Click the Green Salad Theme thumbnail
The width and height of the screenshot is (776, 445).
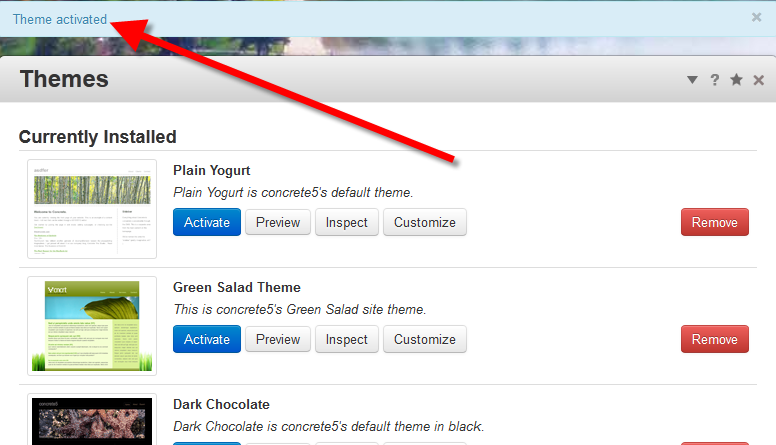coord(92,326)
